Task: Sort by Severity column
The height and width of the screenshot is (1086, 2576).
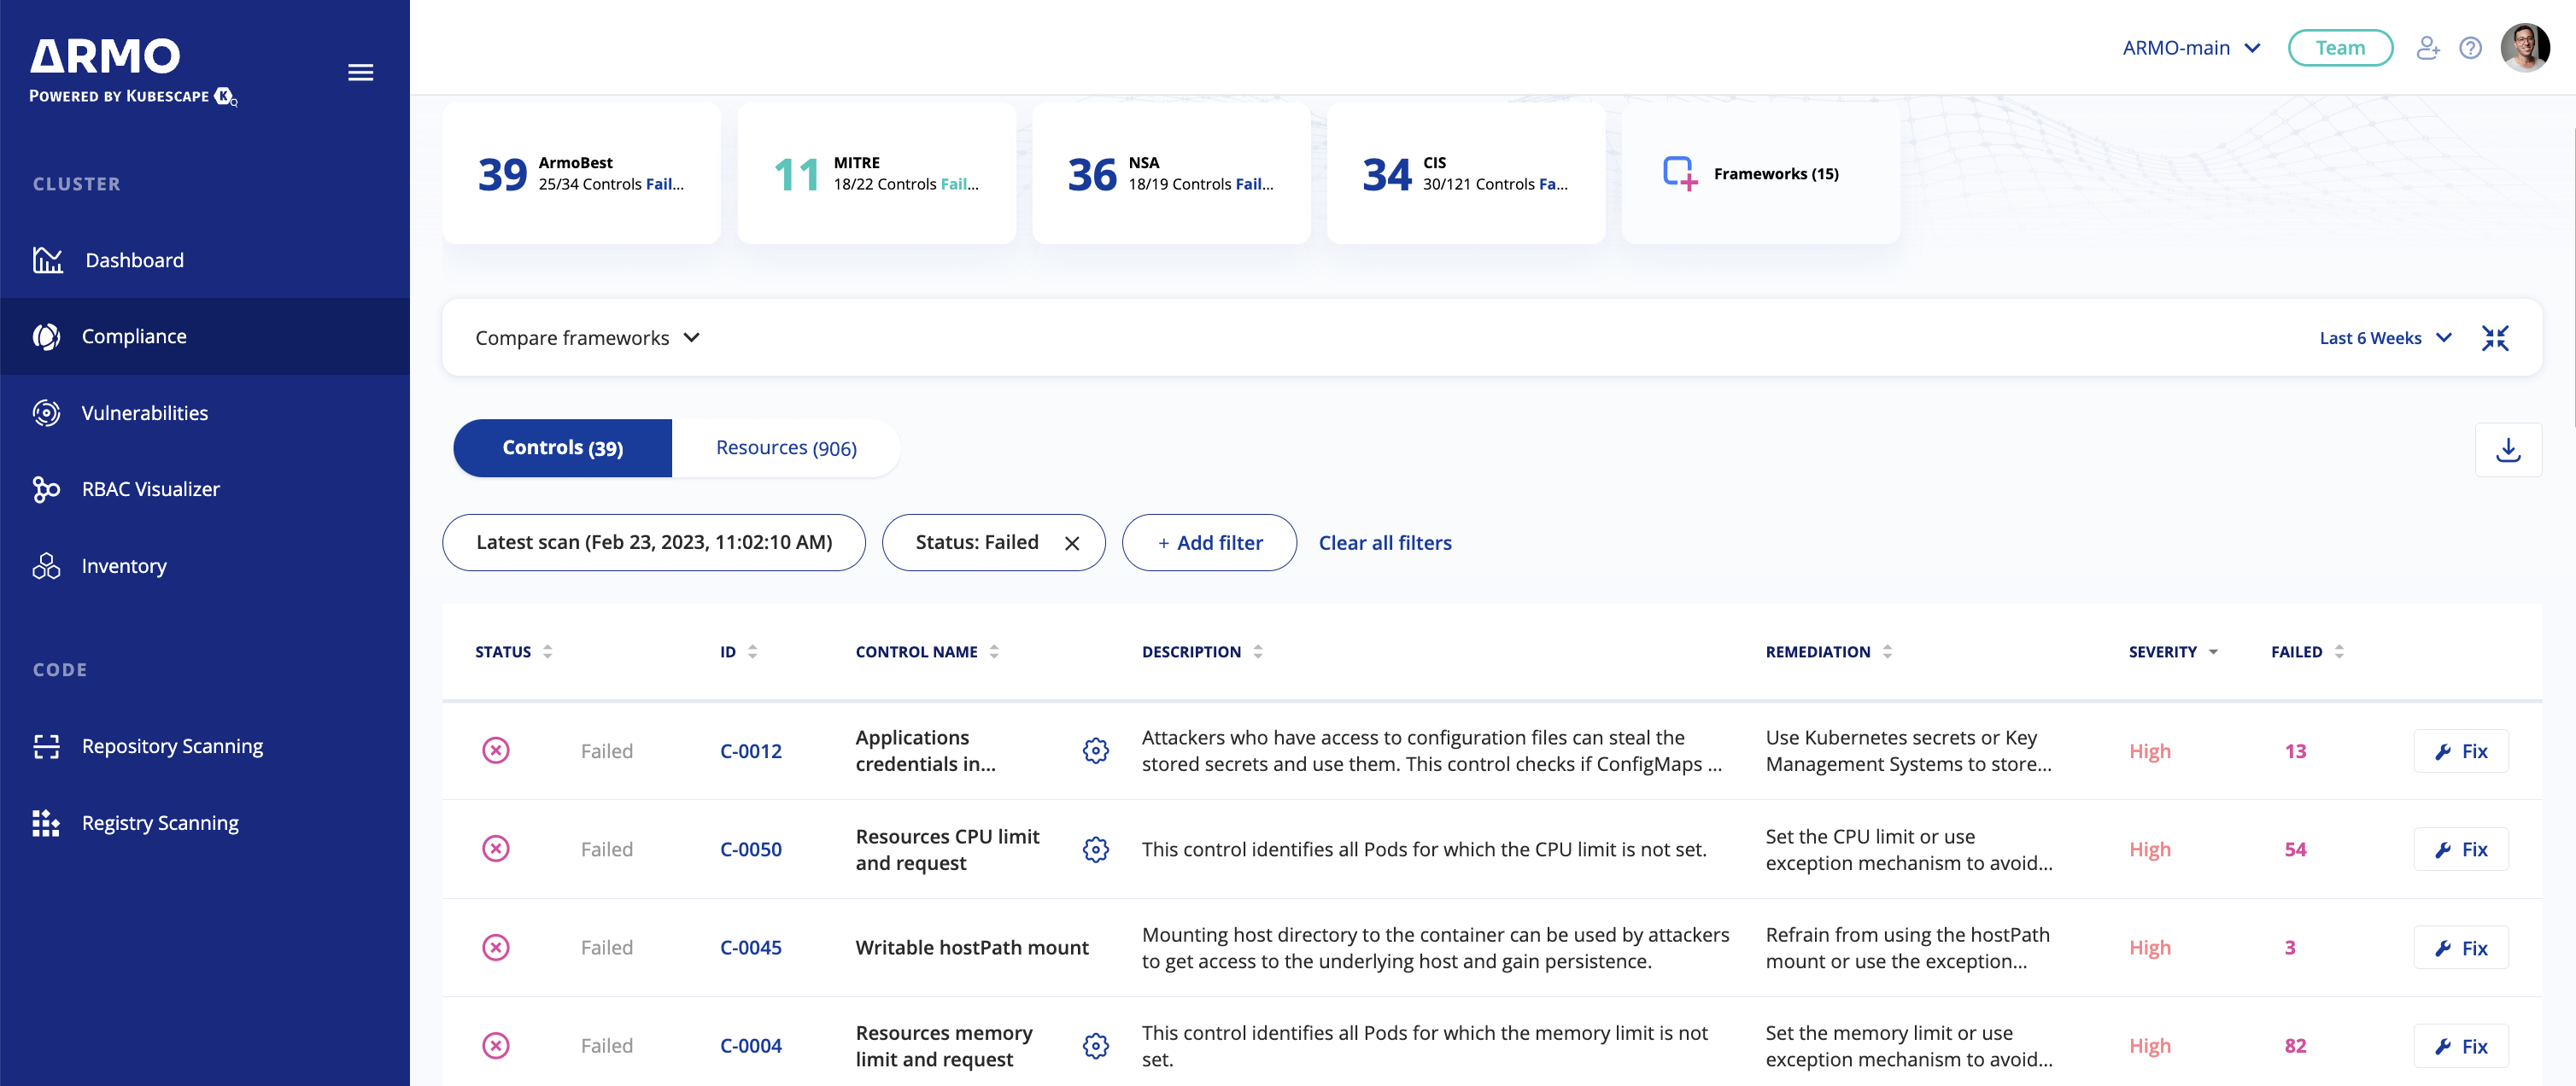Action: pyautogui.click(x=2173, y=652)
